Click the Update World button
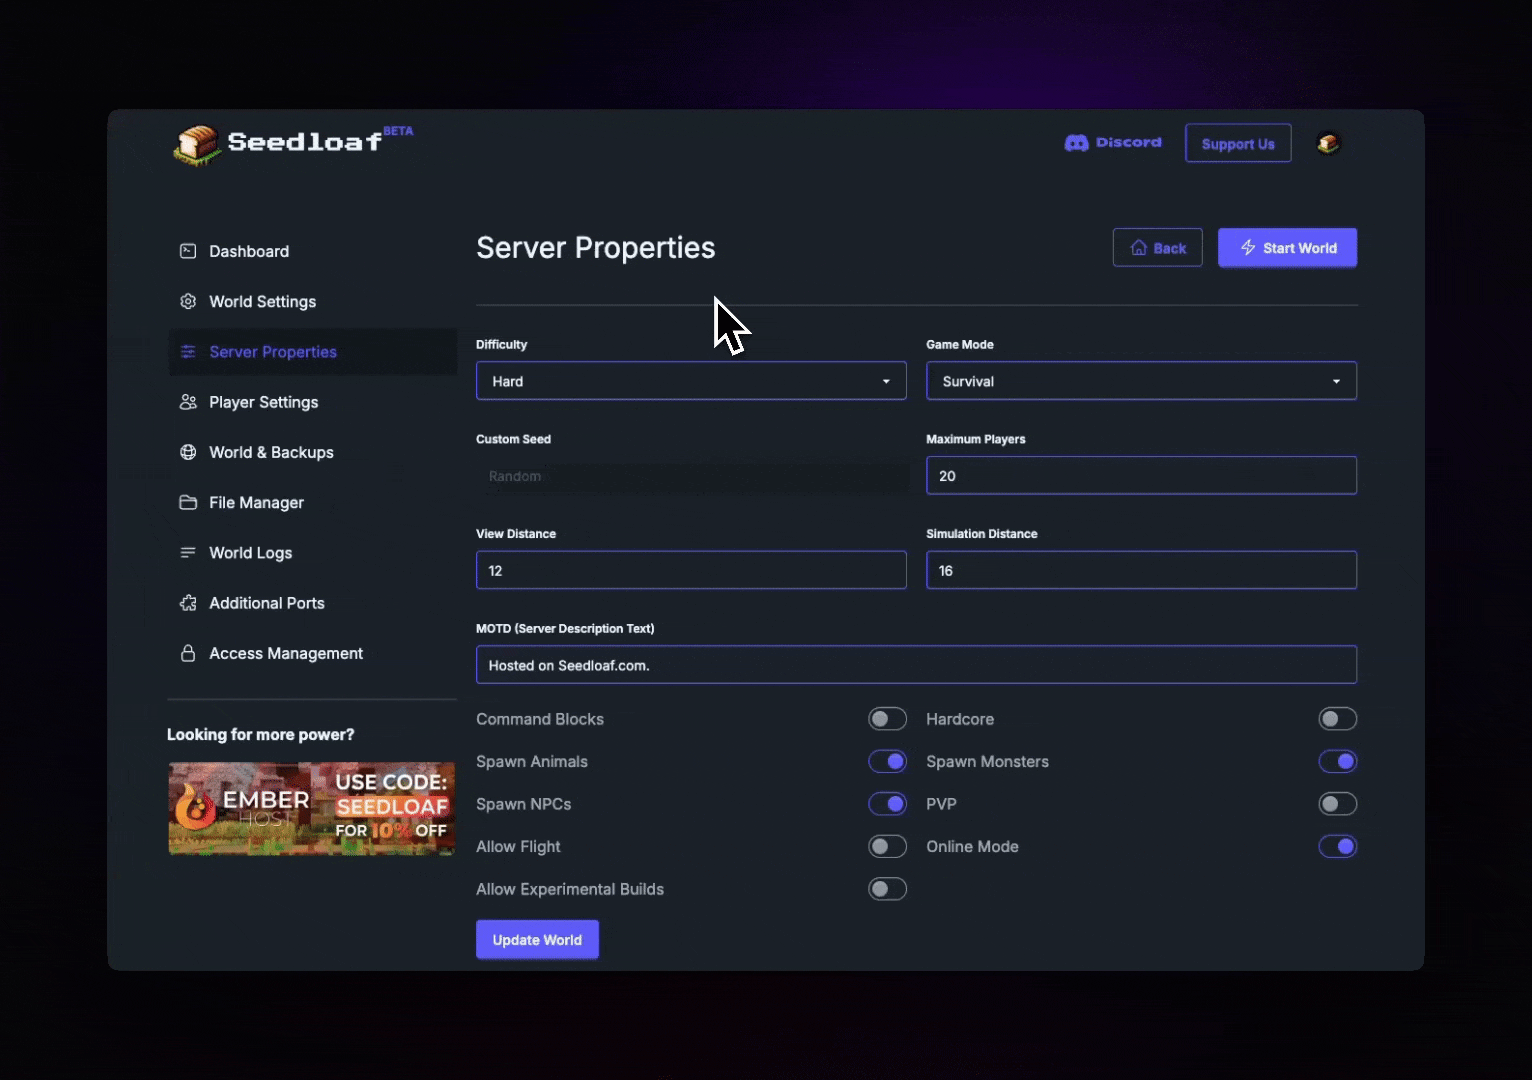The width and height of the screenshot is (1532, 1080). click(x=537, y=940)
